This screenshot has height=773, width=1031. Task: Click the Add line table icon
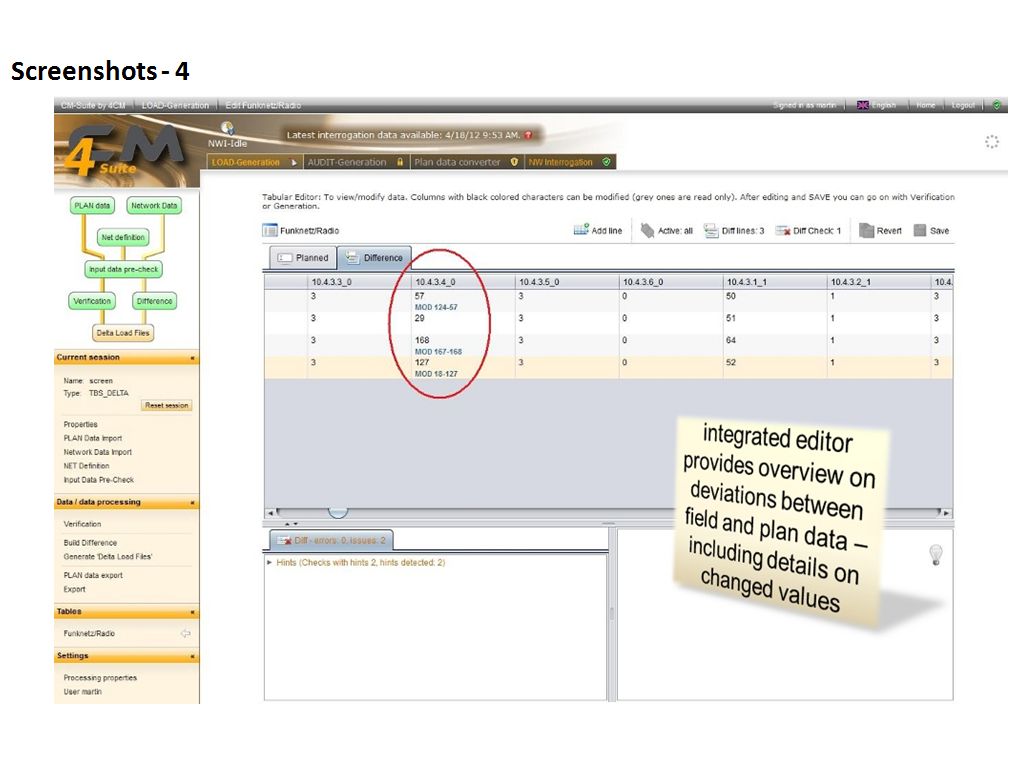coord(581,230)
